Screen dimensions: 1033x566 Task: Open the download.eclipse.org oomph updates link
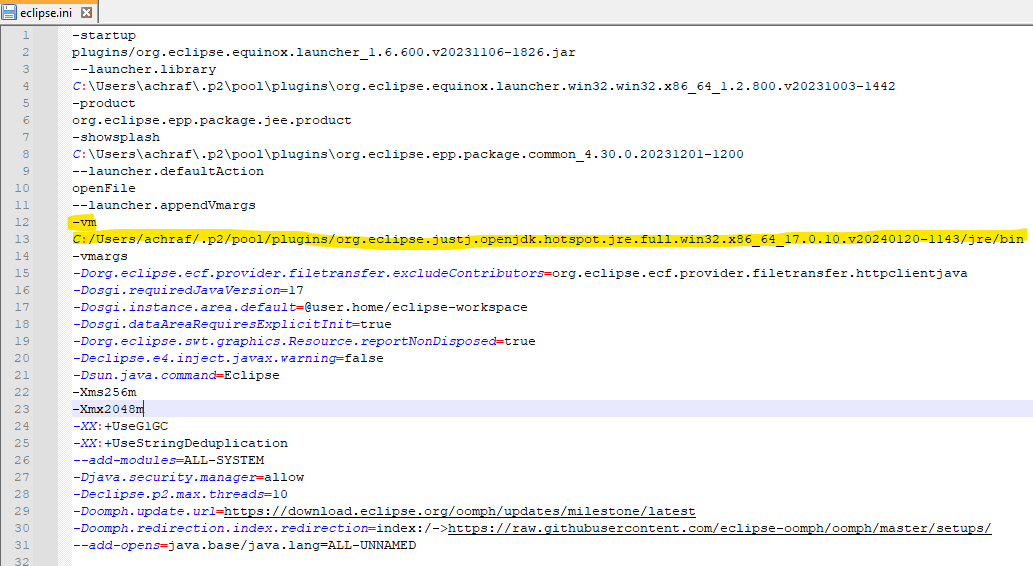pos(459,511)
